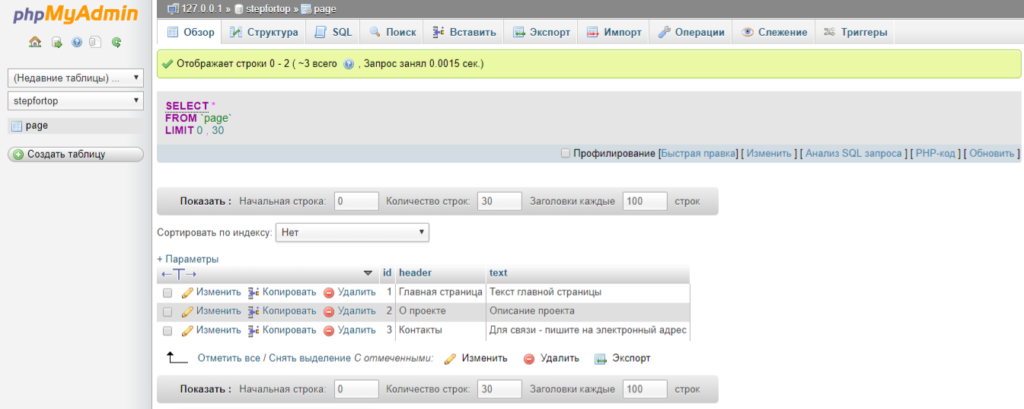Focus the upper 'Количество строк' field
This screenshot has height=409, width=1024.
(x=500, y=201)
